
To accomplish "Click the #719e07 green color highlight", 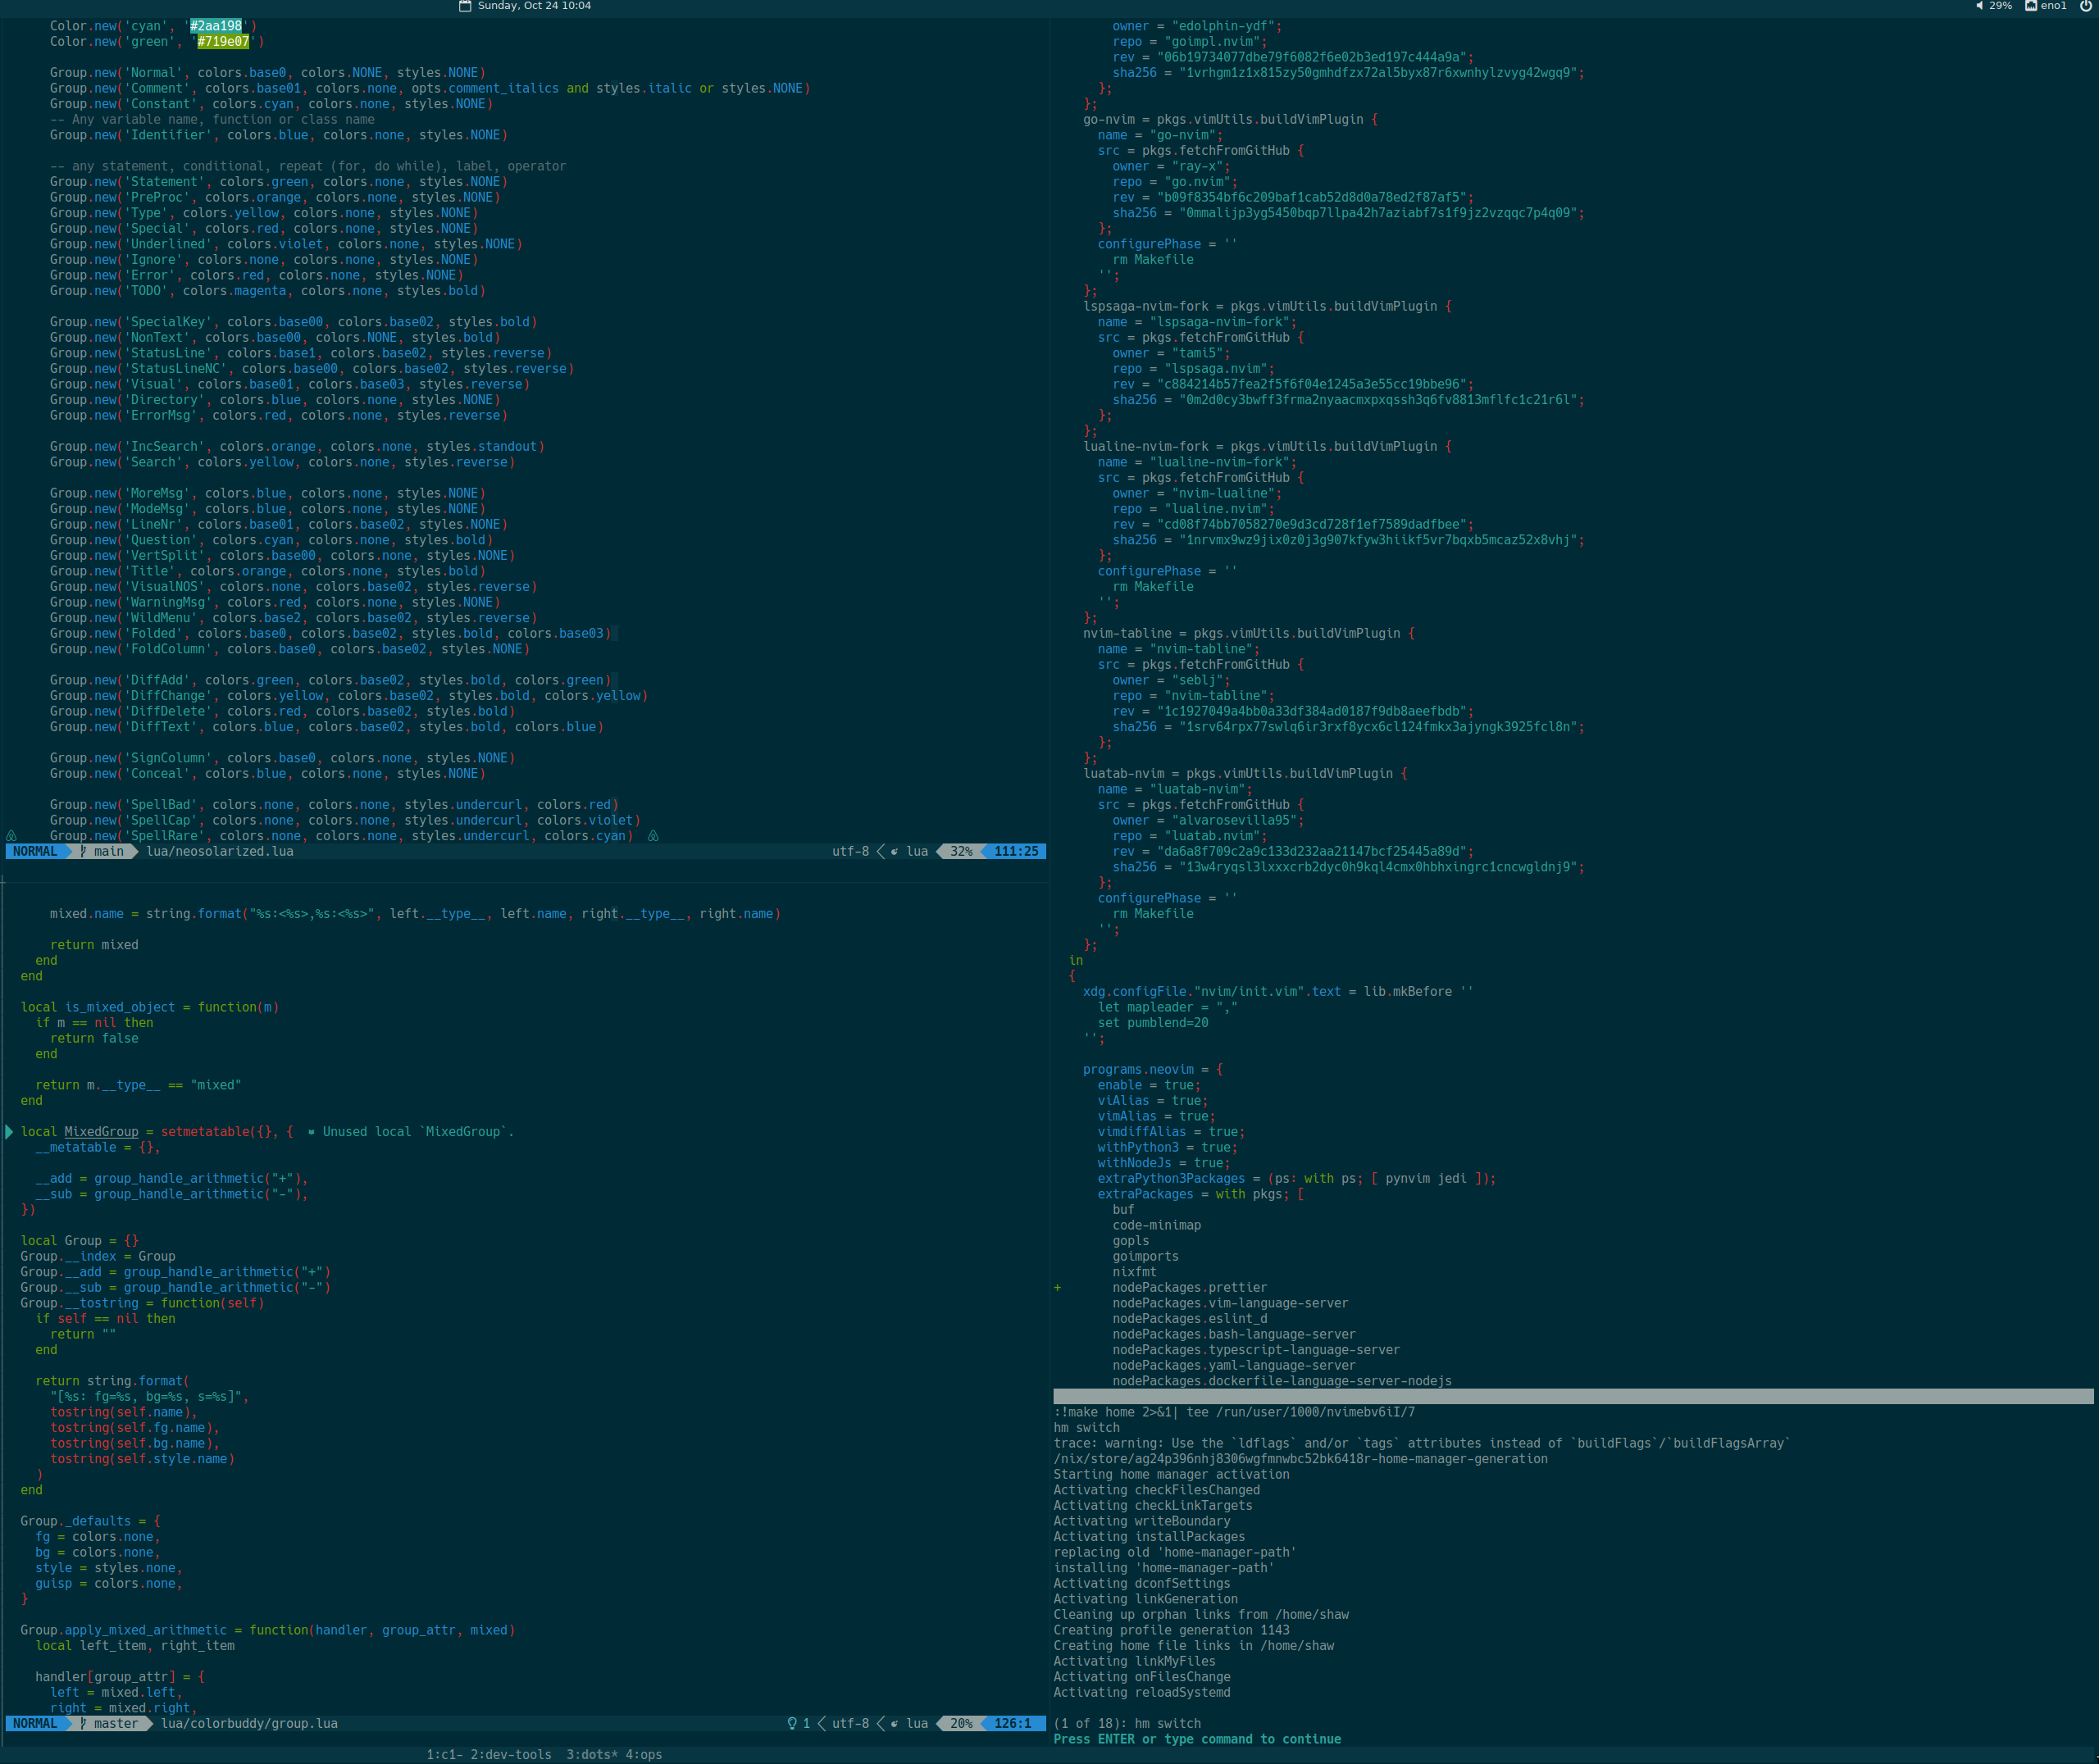I will (223, 41).
